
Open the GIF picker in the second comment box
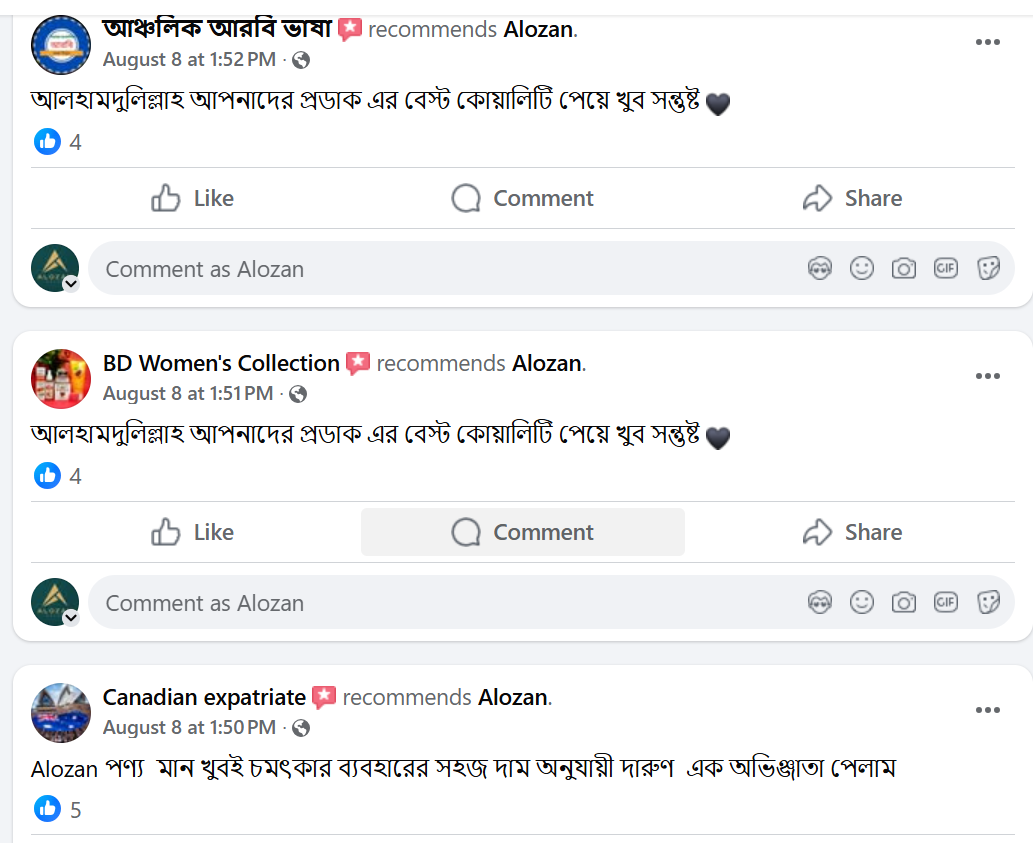[946, 602]
